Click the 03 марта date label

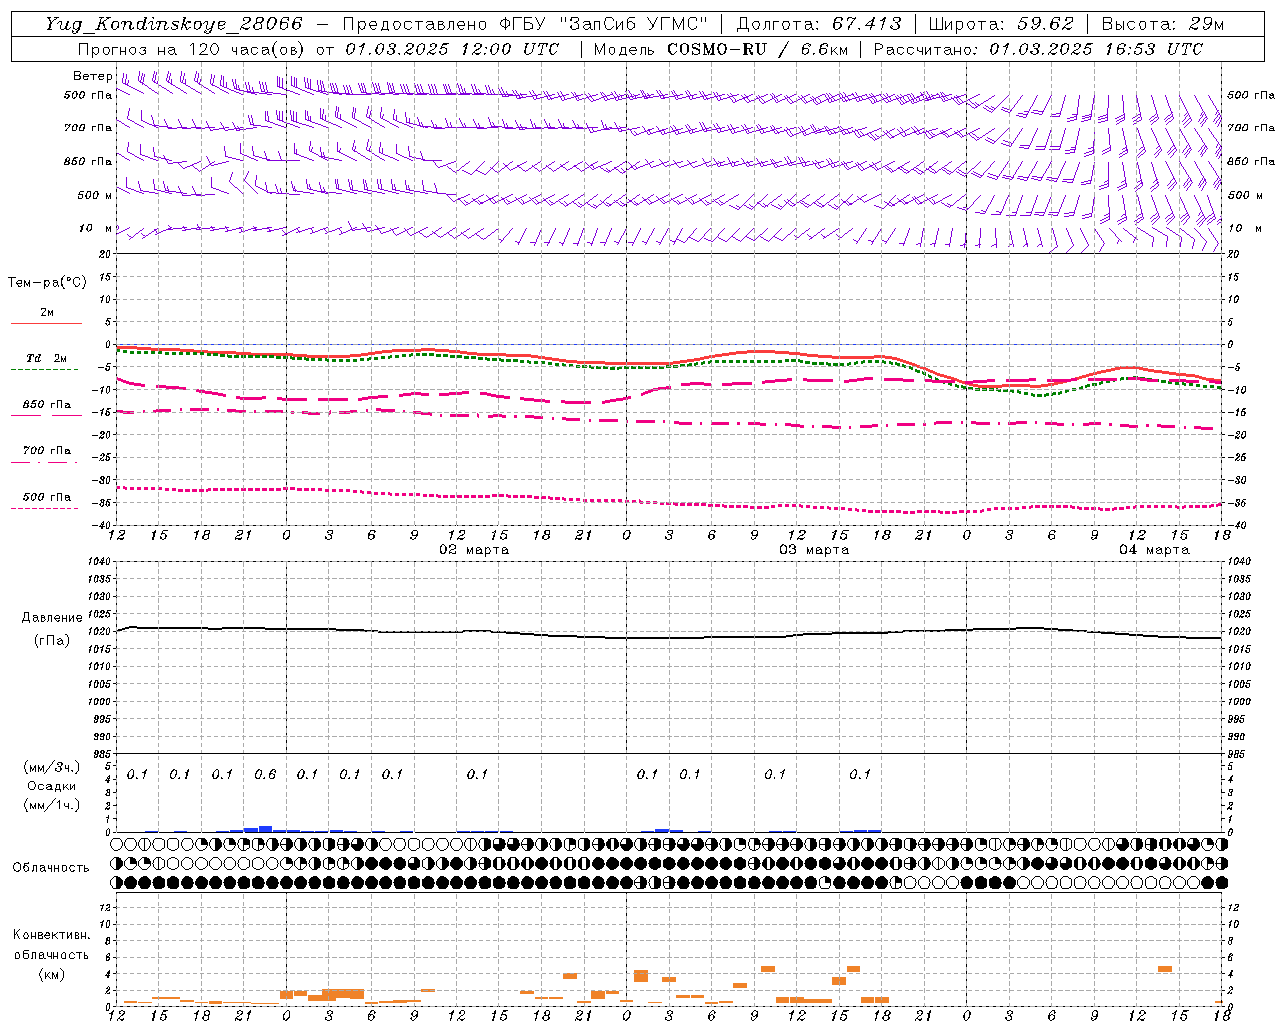click(x=814, y=550)
